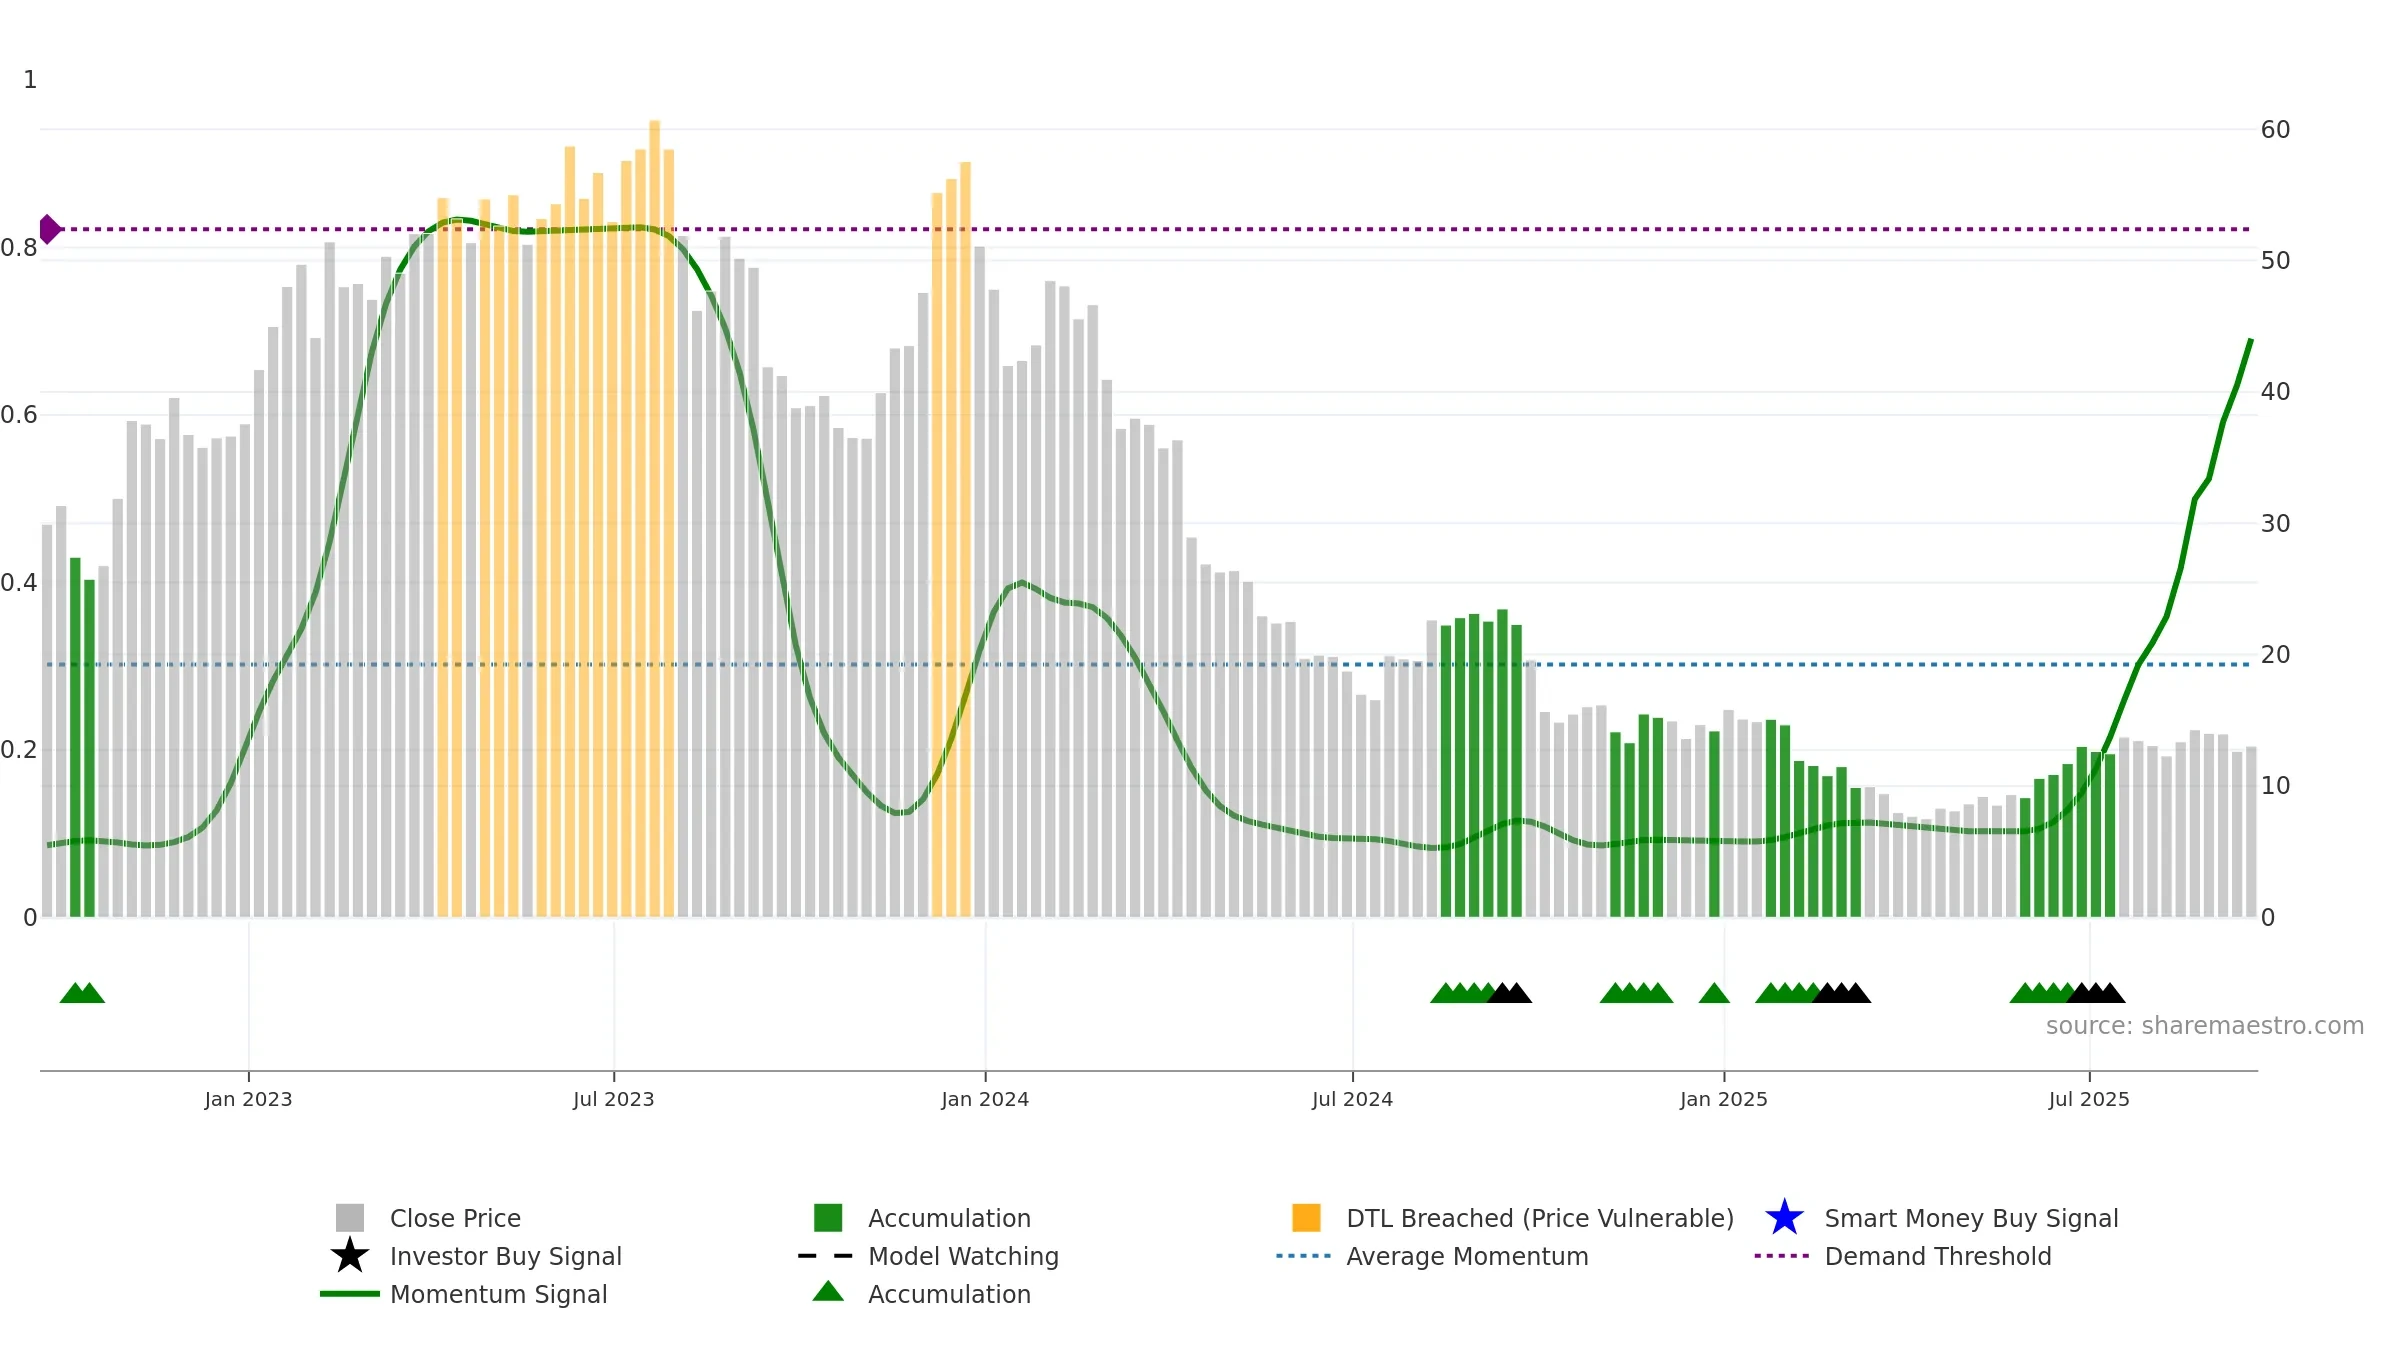Click the source: sharemaestro.com text

pos(2205,1026)
